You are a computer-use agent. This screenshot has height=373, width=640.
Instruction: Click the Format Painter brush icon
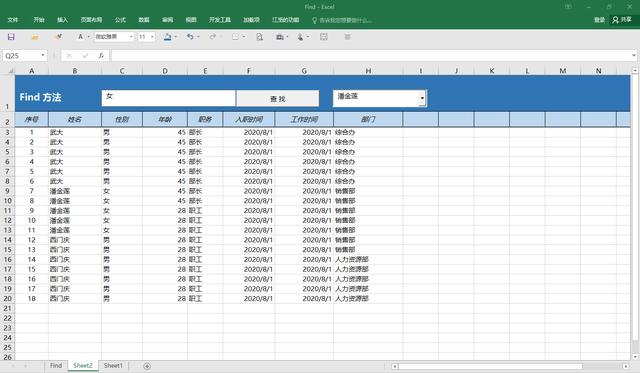click(59, 37)
